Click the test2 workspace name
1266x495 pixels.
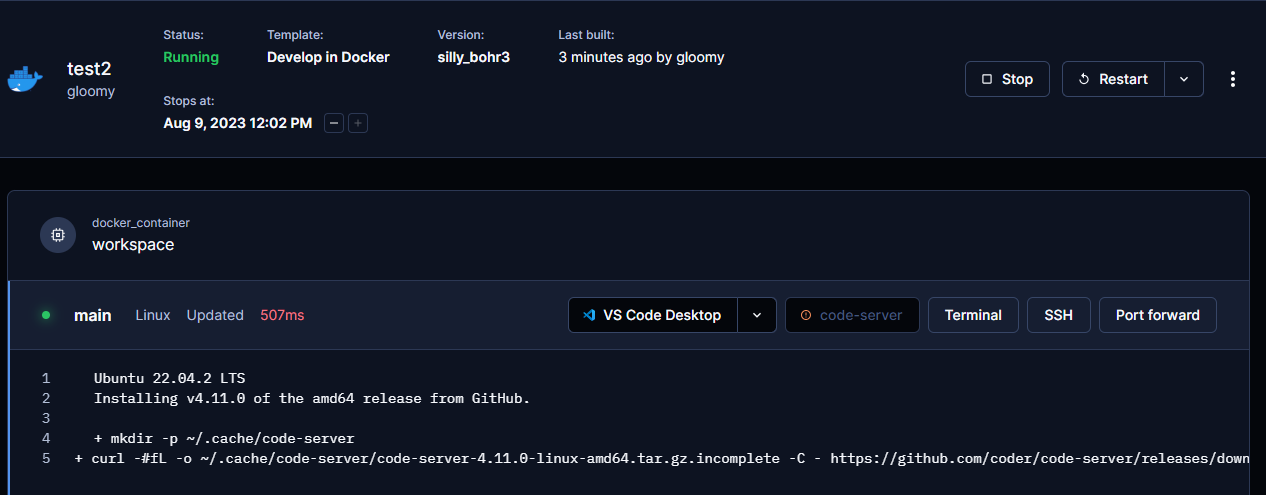(x=89, y=69)
